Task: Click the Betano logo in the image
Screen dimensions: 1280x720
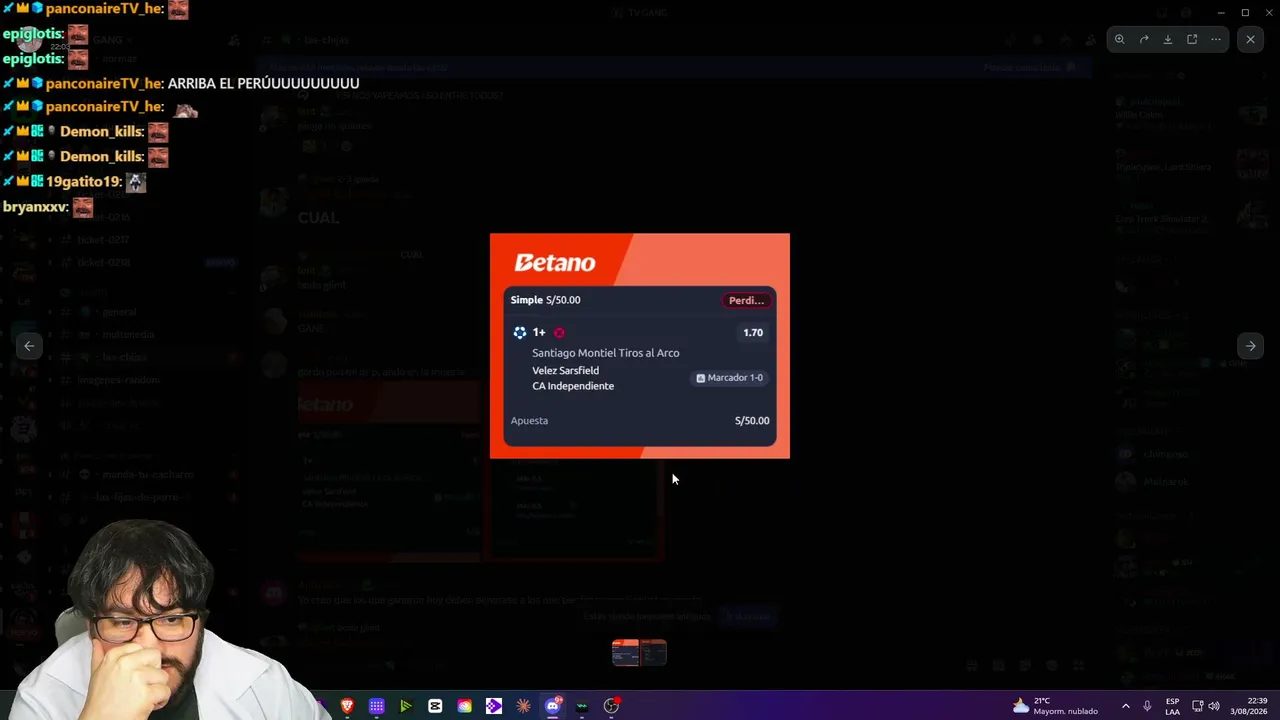Action: [555, 263]
